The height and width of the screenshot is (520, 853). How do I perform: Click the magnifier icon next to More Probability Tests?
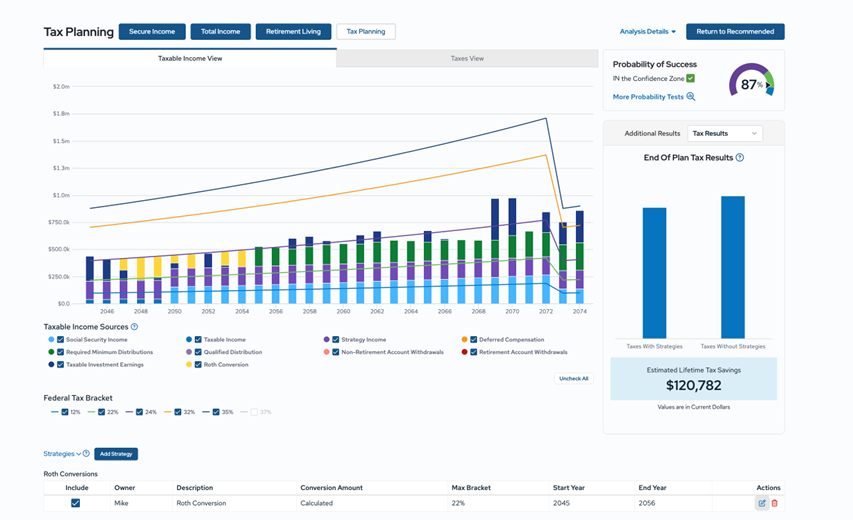(x=690, y=97)
